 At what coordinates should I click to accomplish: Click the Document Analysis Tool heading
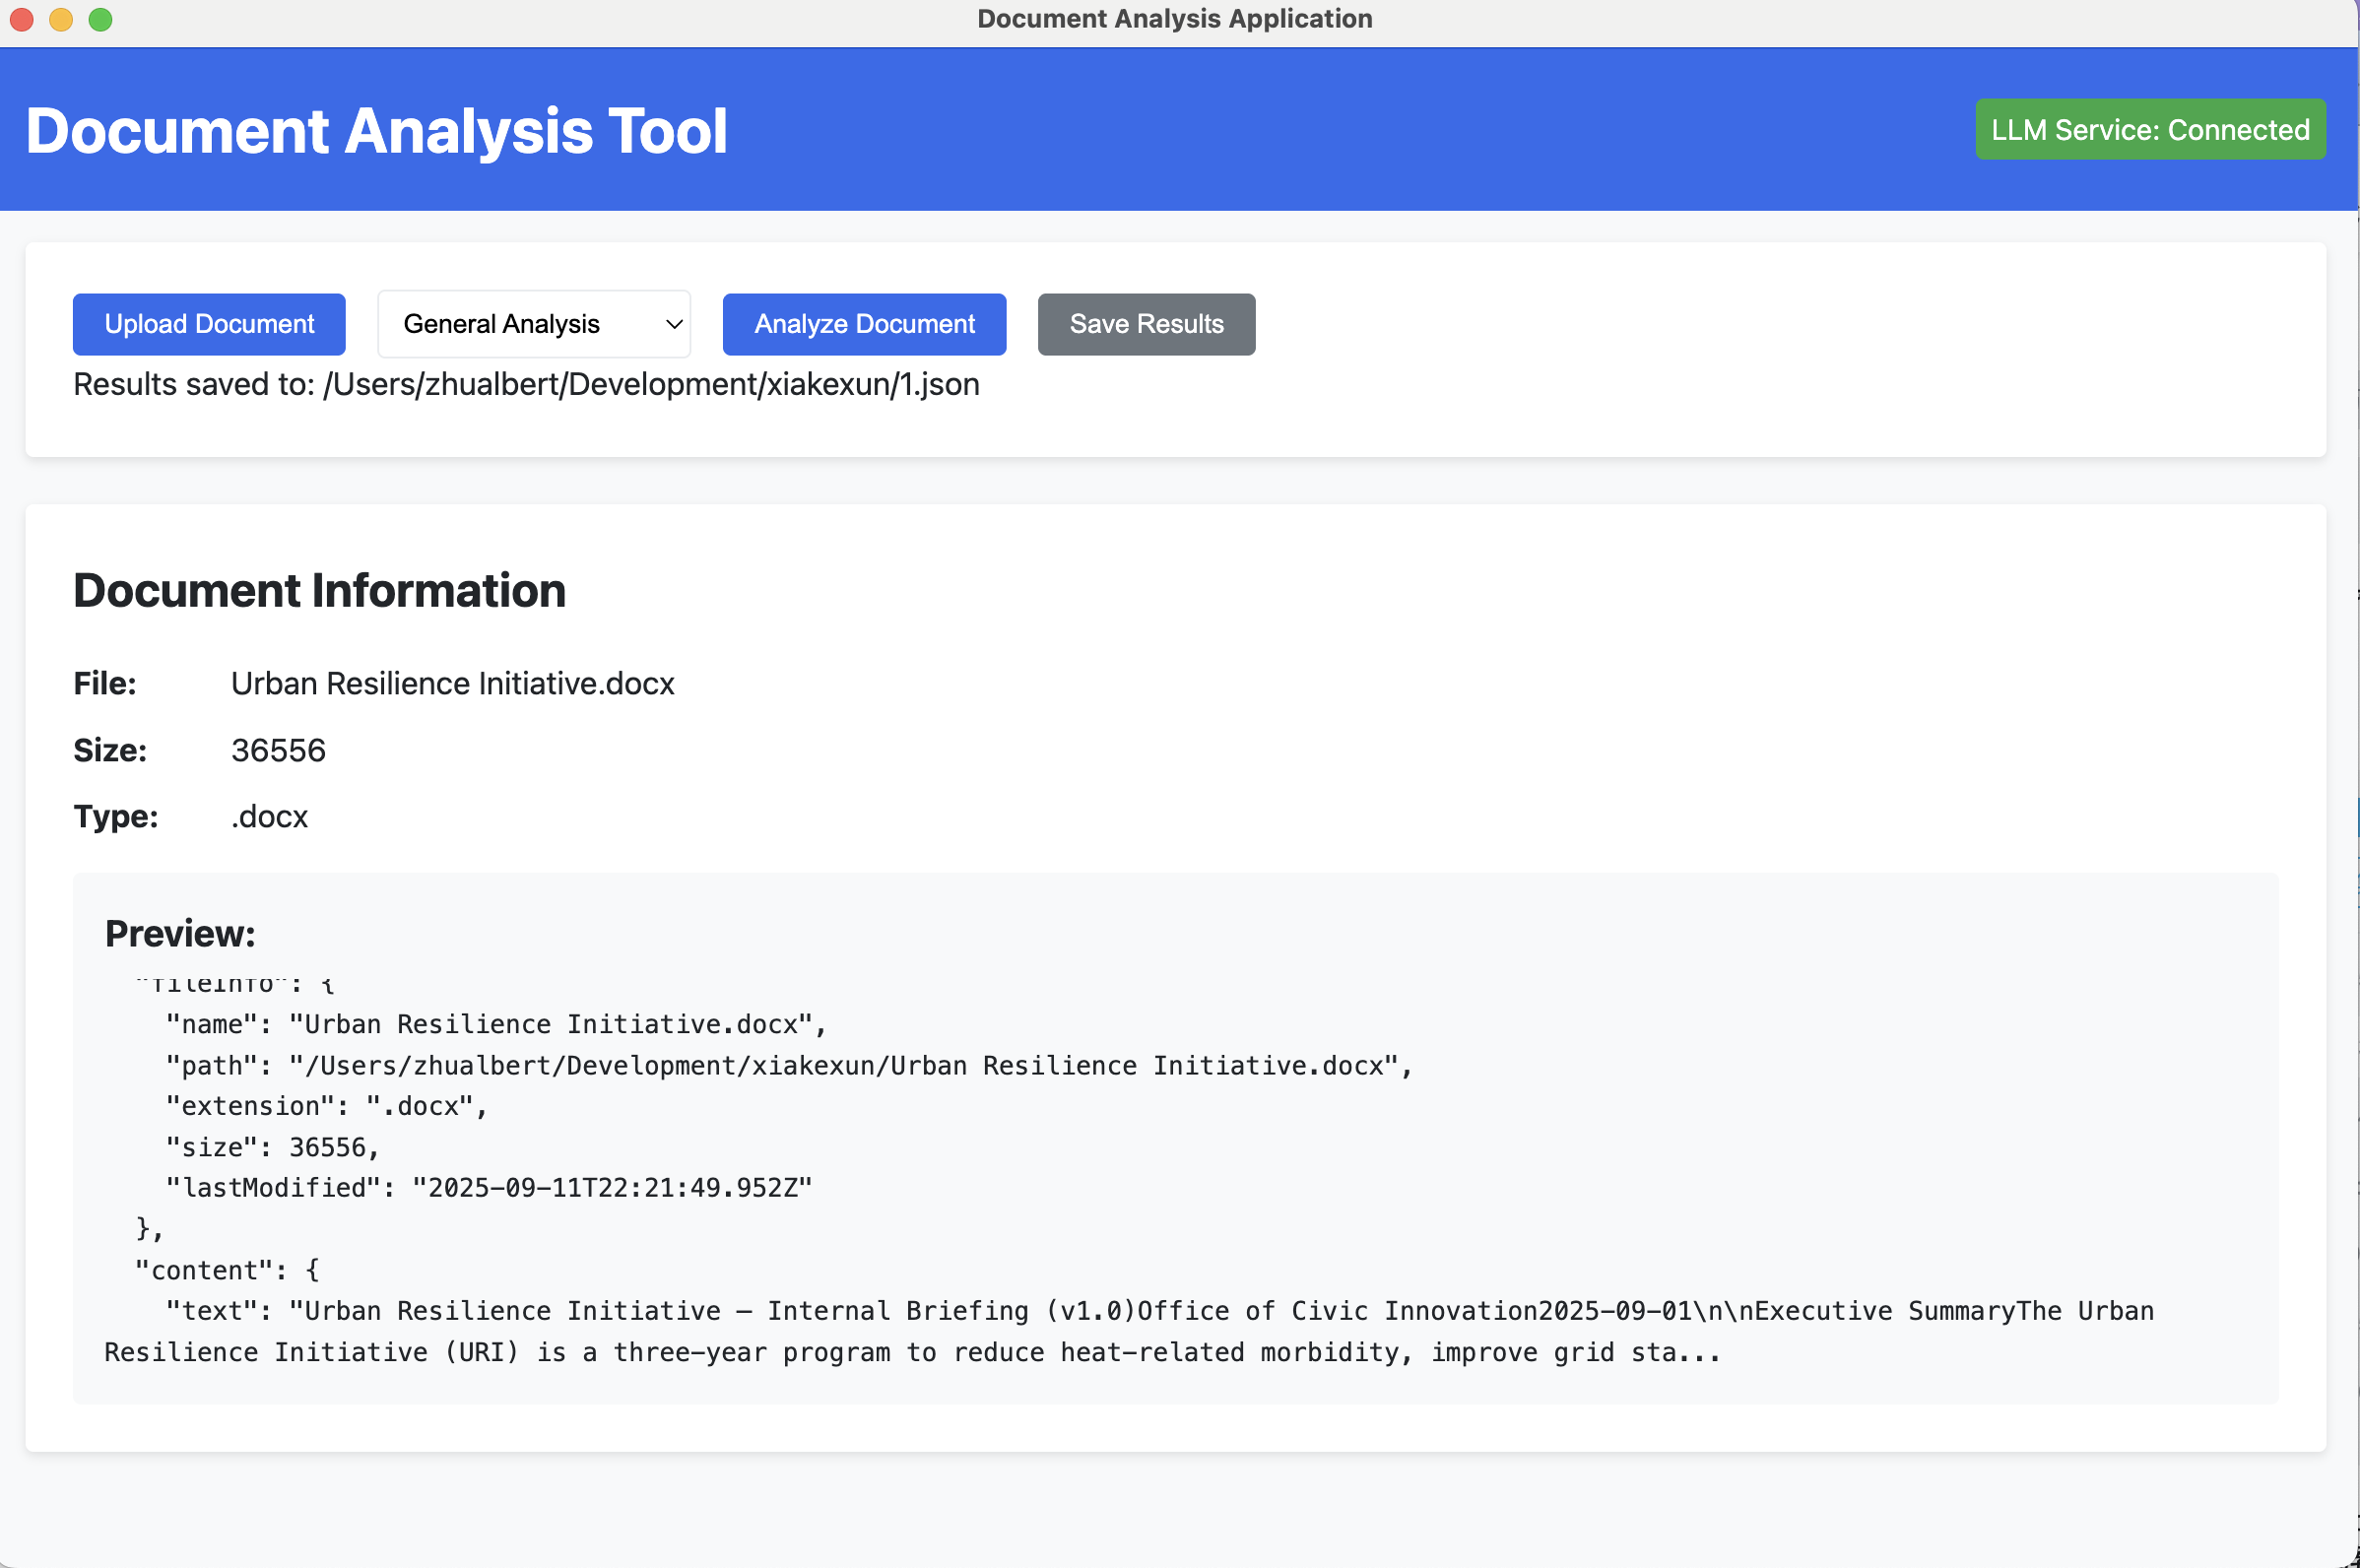376,131
